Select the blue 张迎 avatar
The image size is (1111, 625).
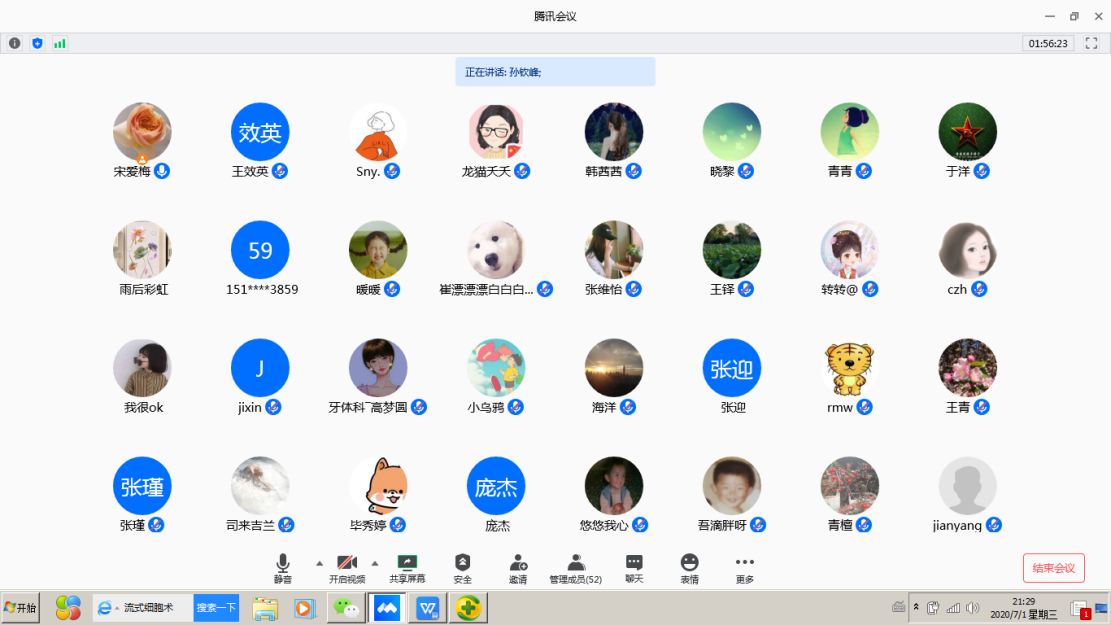[x=732, y=368]
